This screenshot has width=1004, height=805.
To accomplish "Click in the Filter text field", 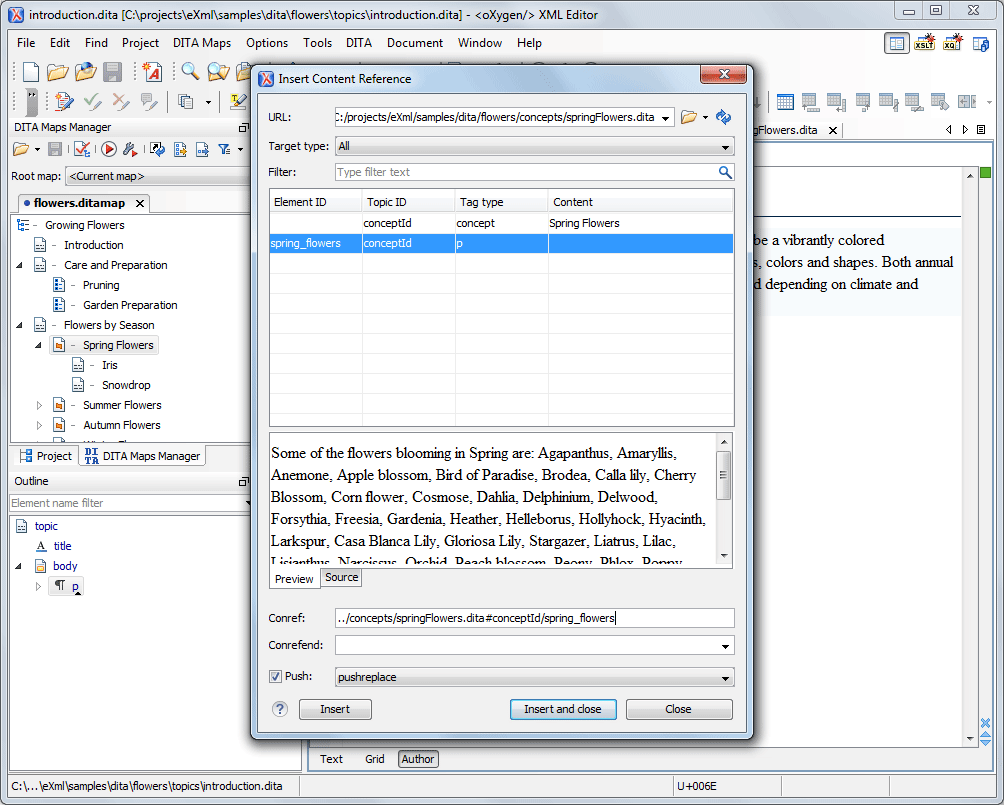I will 525,172.
